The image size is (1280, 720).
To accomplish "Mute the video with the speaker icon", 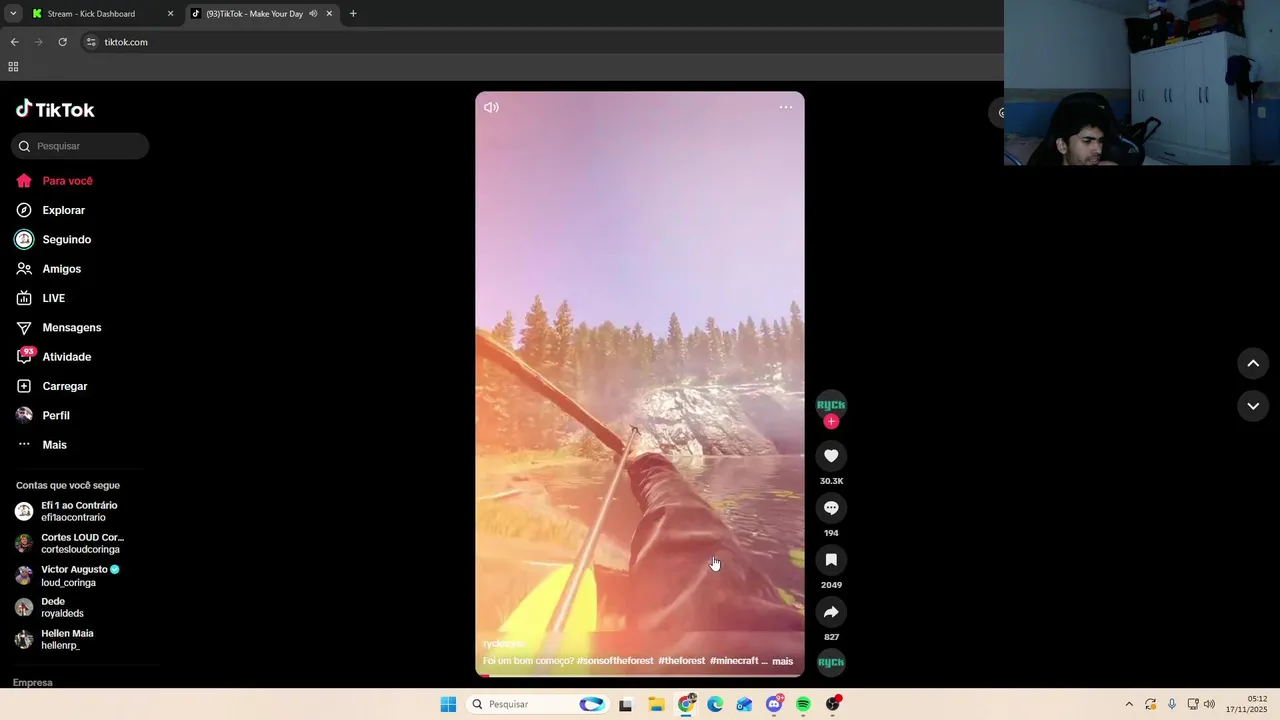I will [491, 107].
